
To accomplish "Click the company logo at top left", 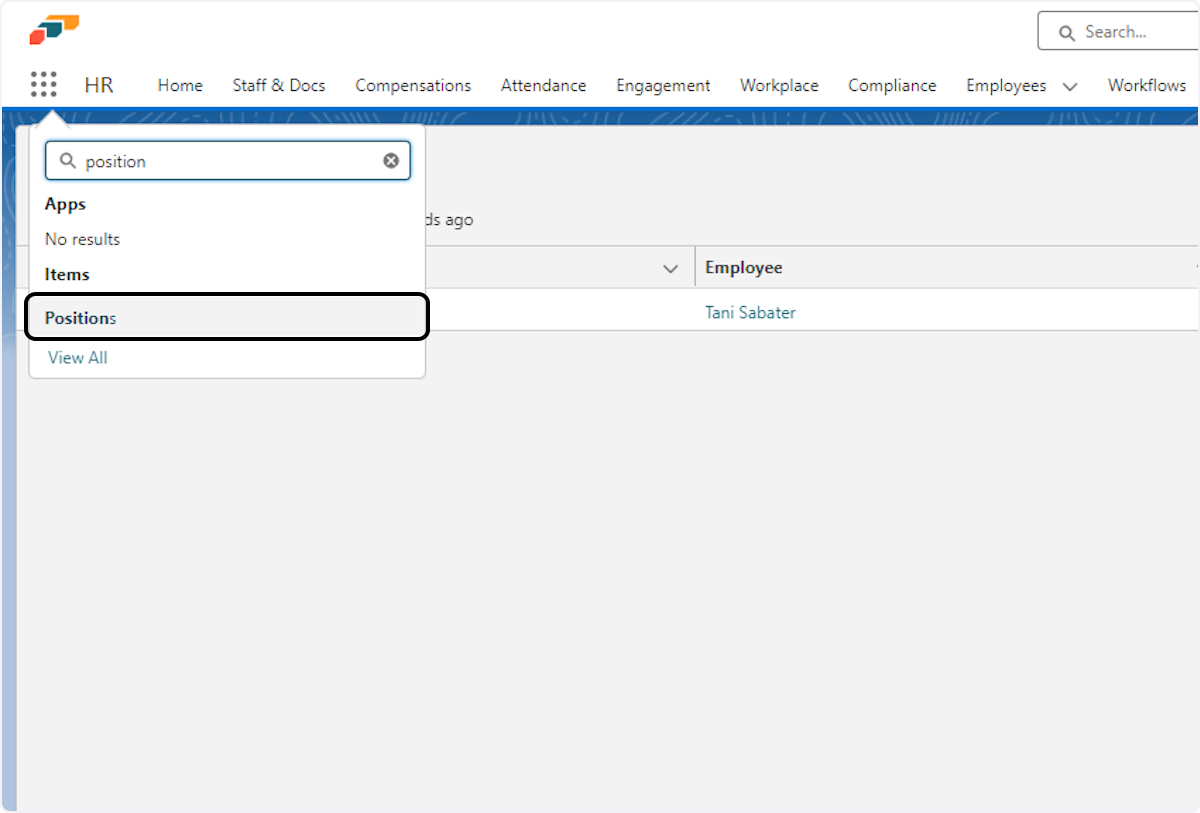I will [x=54, y=30].
